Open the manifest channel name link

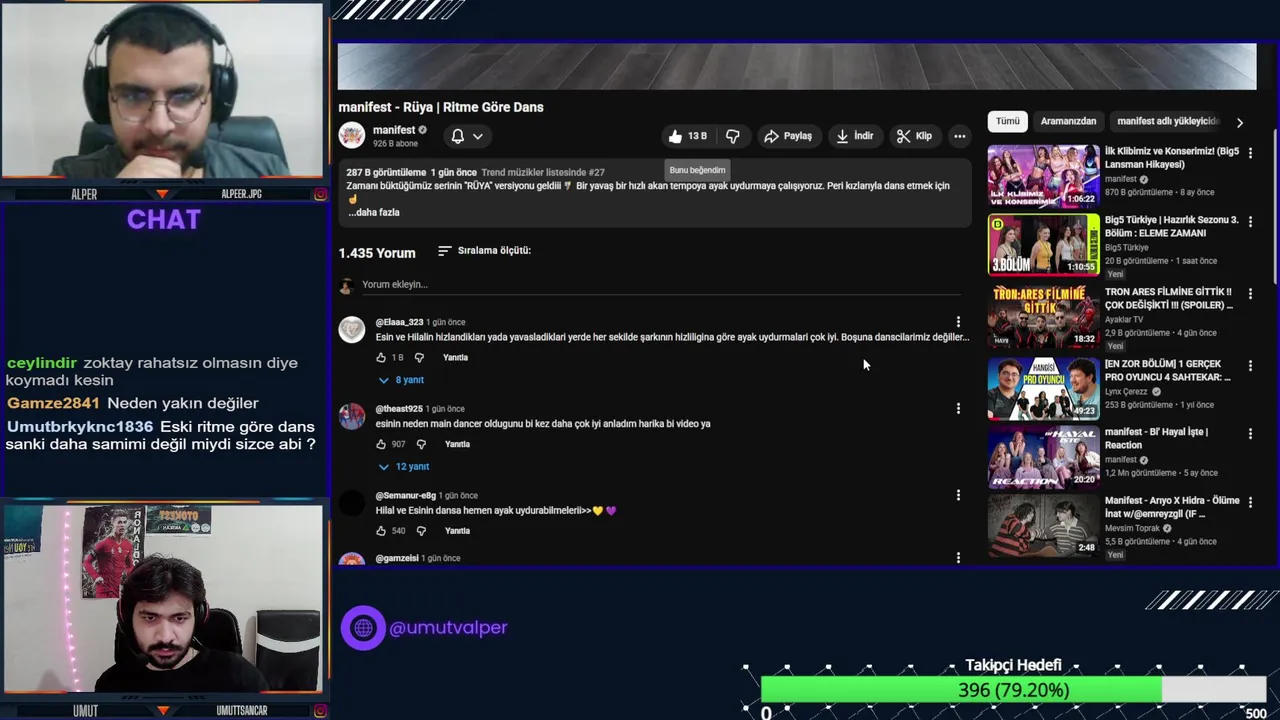click(x=393, y=130)
